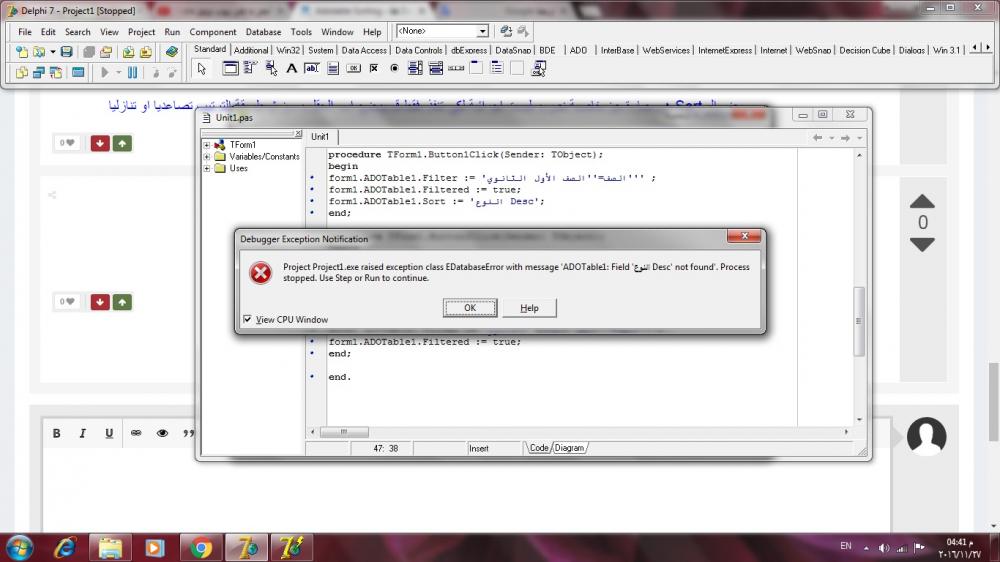Open the Open-file dropdown arrow in toolbar

point(53,52)
